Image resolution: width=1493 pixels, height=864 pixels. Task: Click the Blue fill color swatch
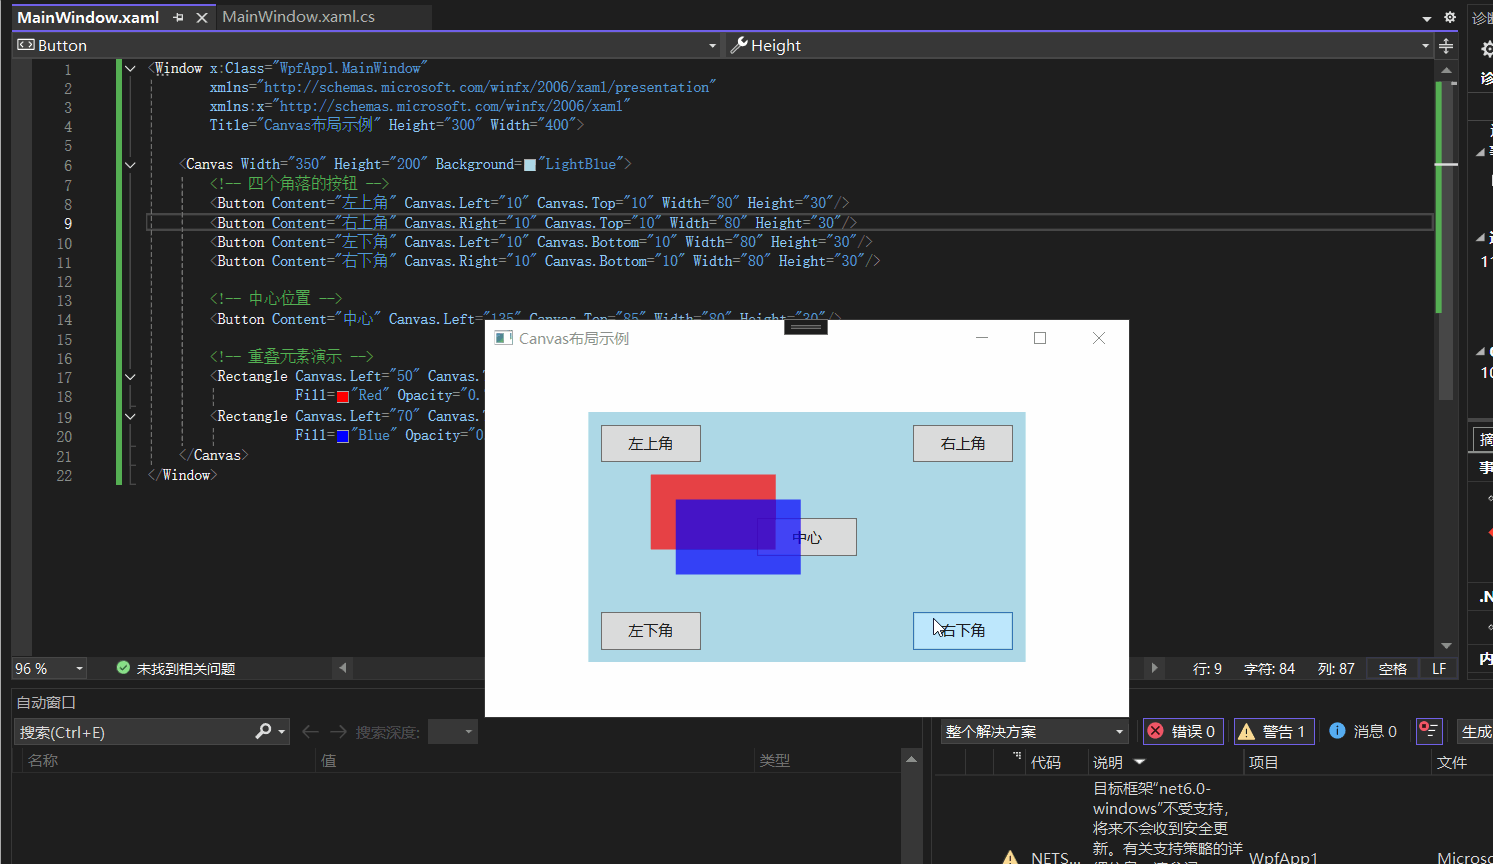coord(342,436)
